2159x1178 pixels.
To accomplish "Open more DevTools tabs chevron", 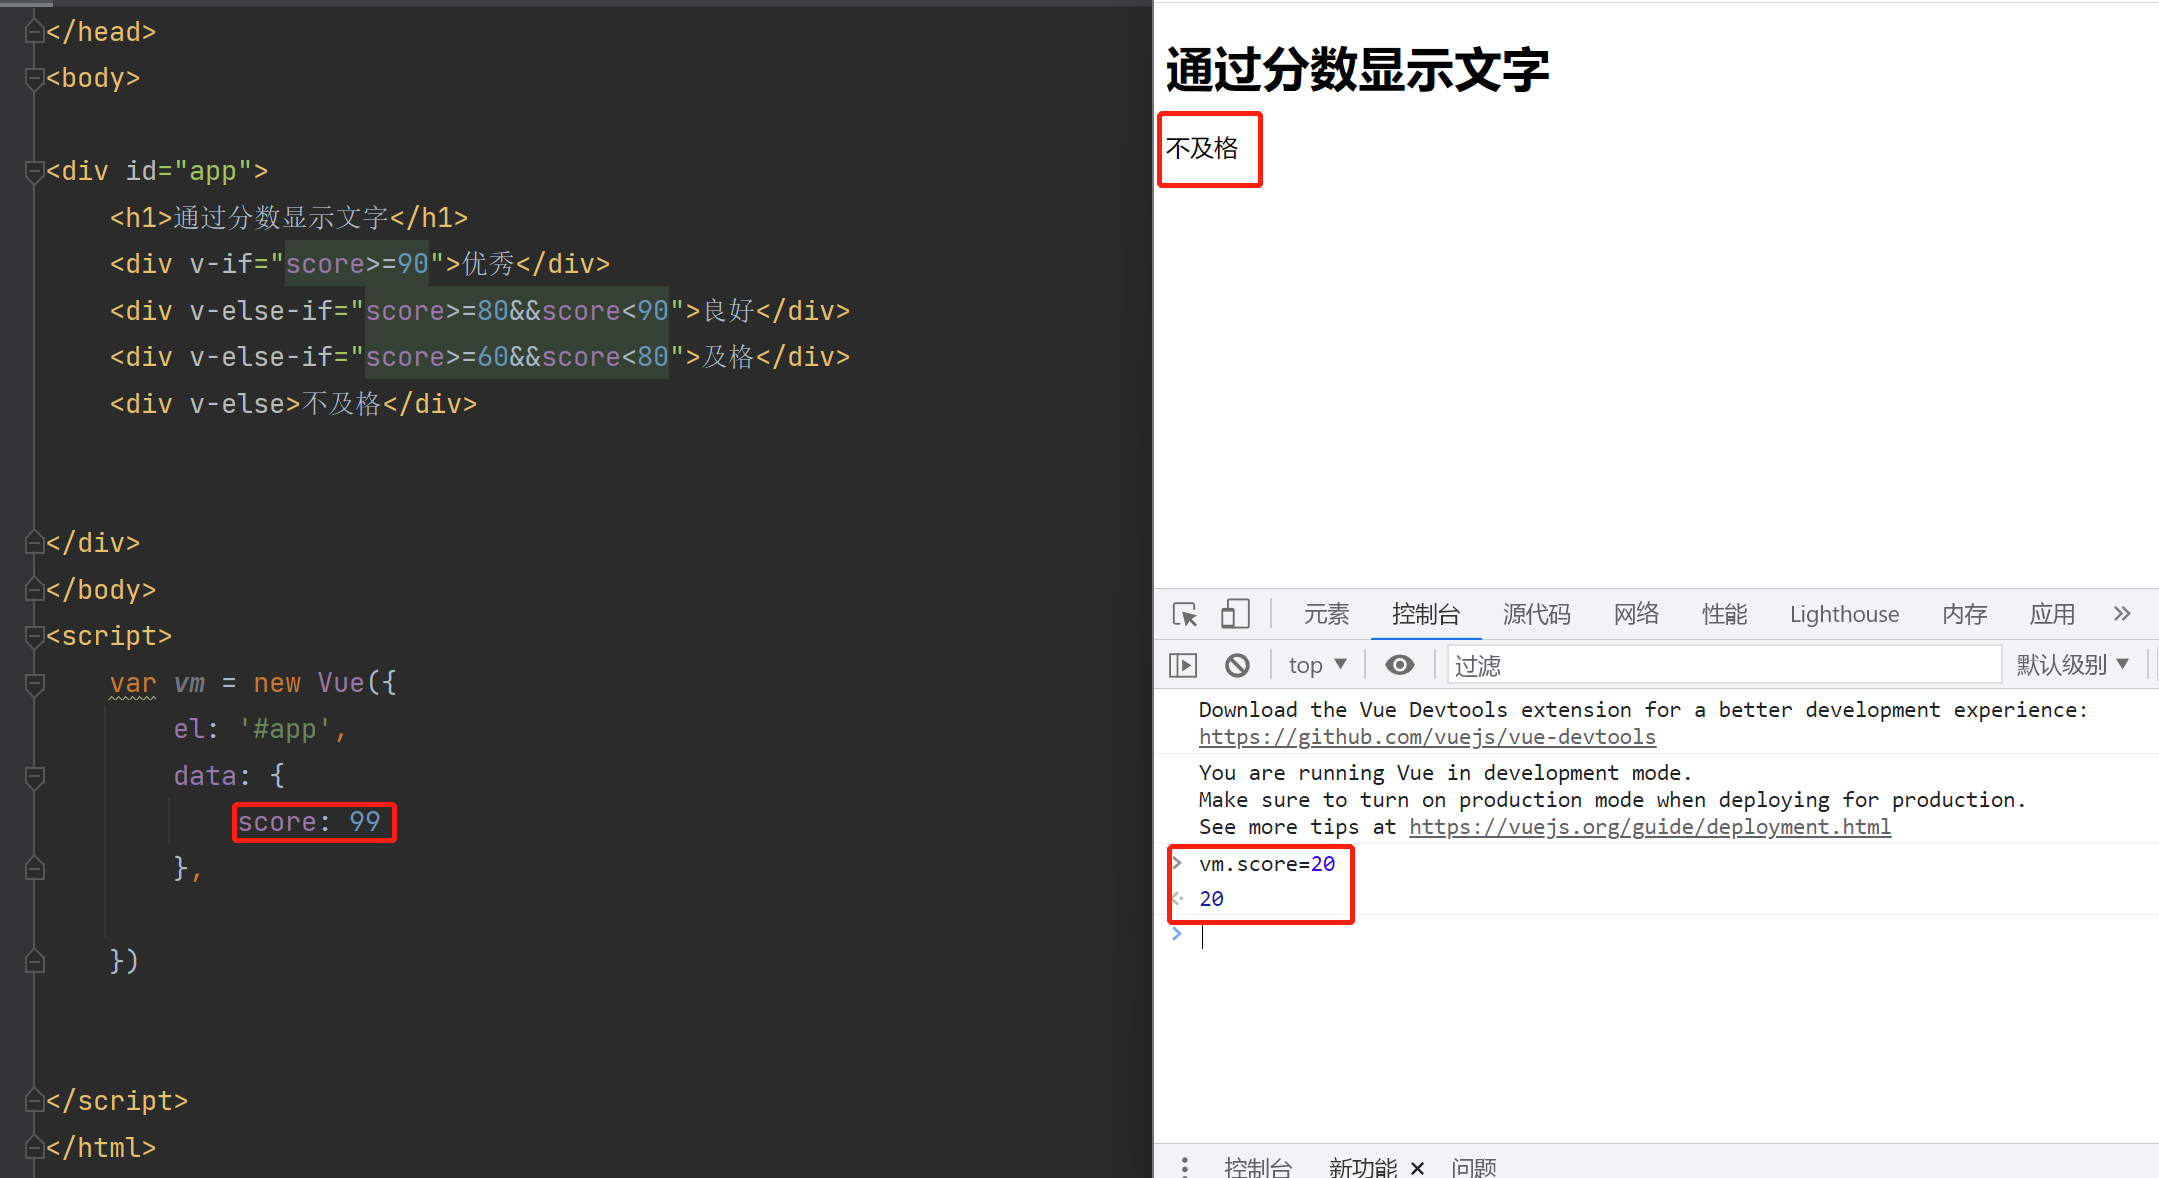I will click(x=2122, y=614).
